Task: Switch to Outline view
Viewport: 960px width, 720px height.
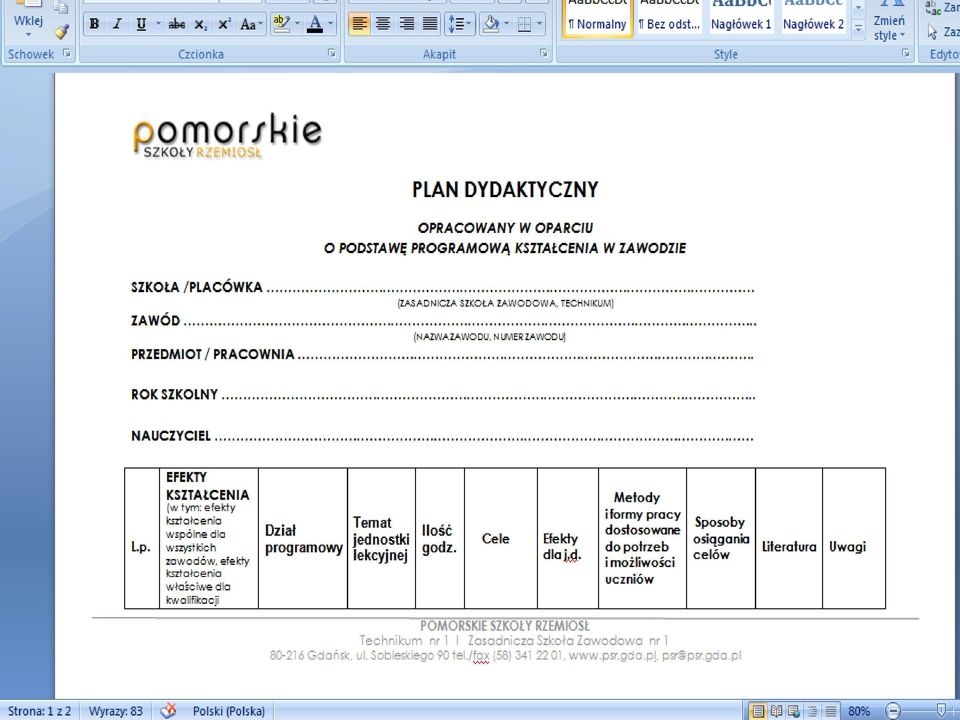Action: (812, 711)
